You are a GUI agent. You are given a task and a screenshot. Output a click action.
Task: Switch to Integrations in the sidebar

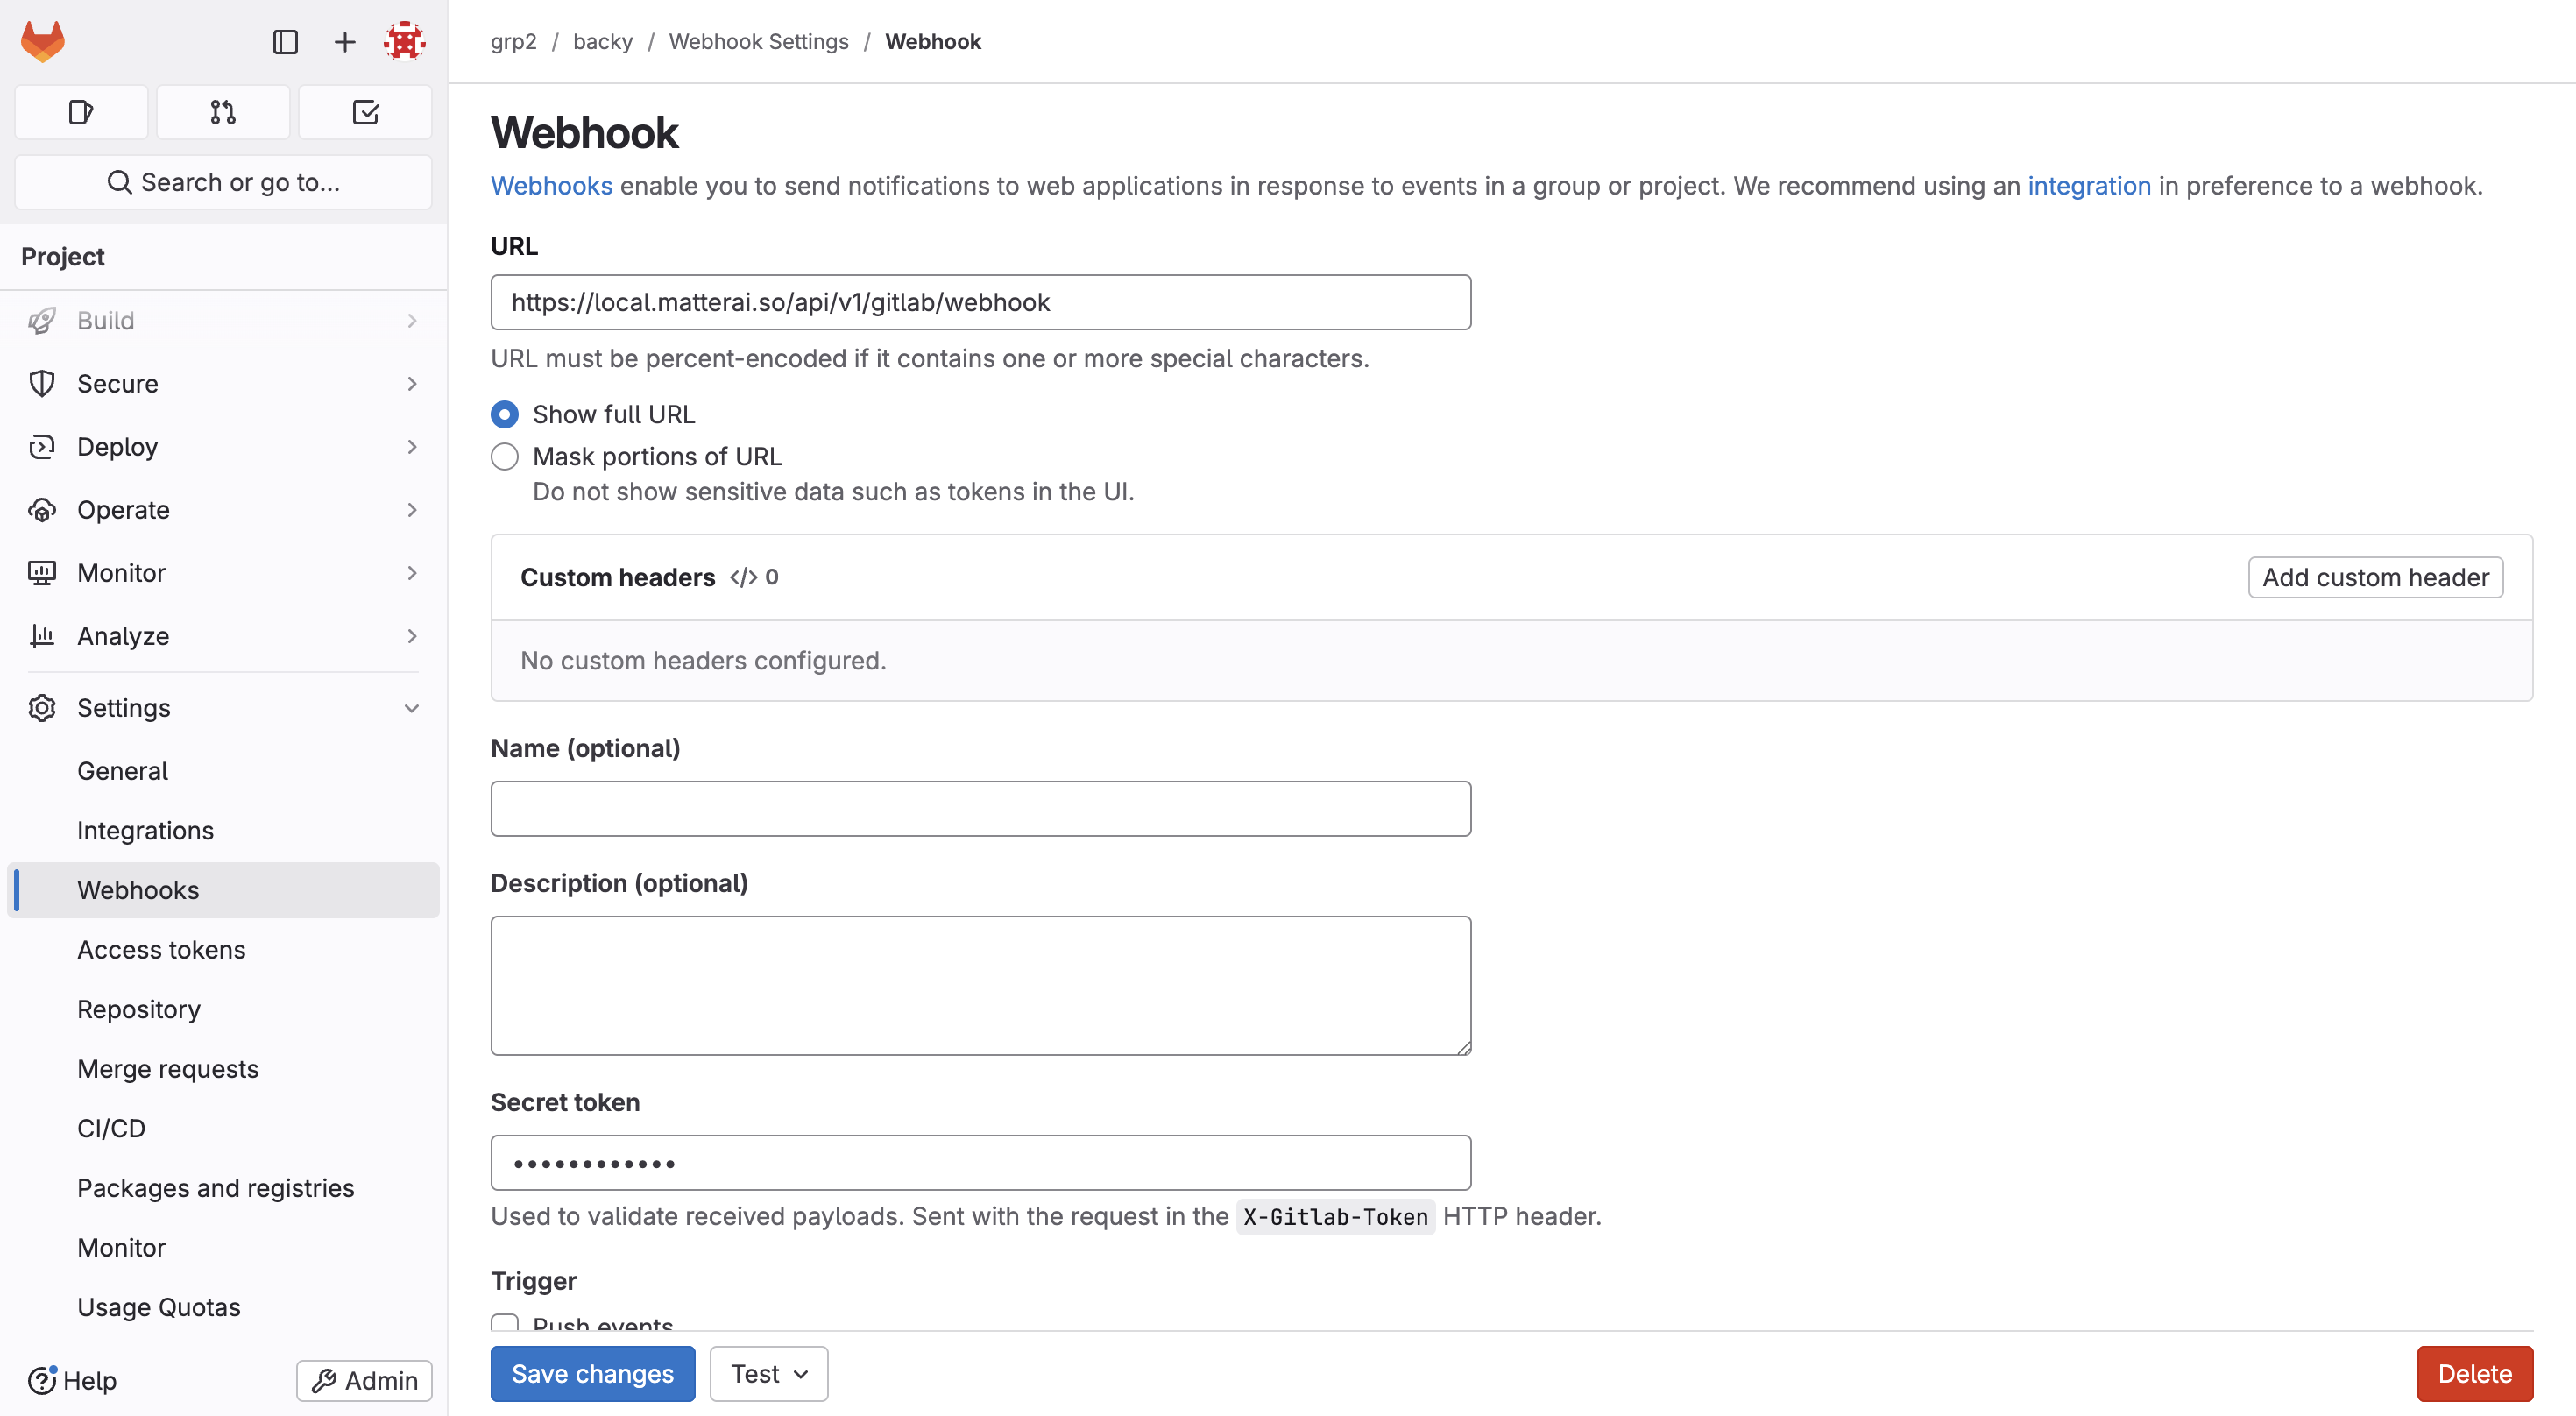tap(145, 830)
